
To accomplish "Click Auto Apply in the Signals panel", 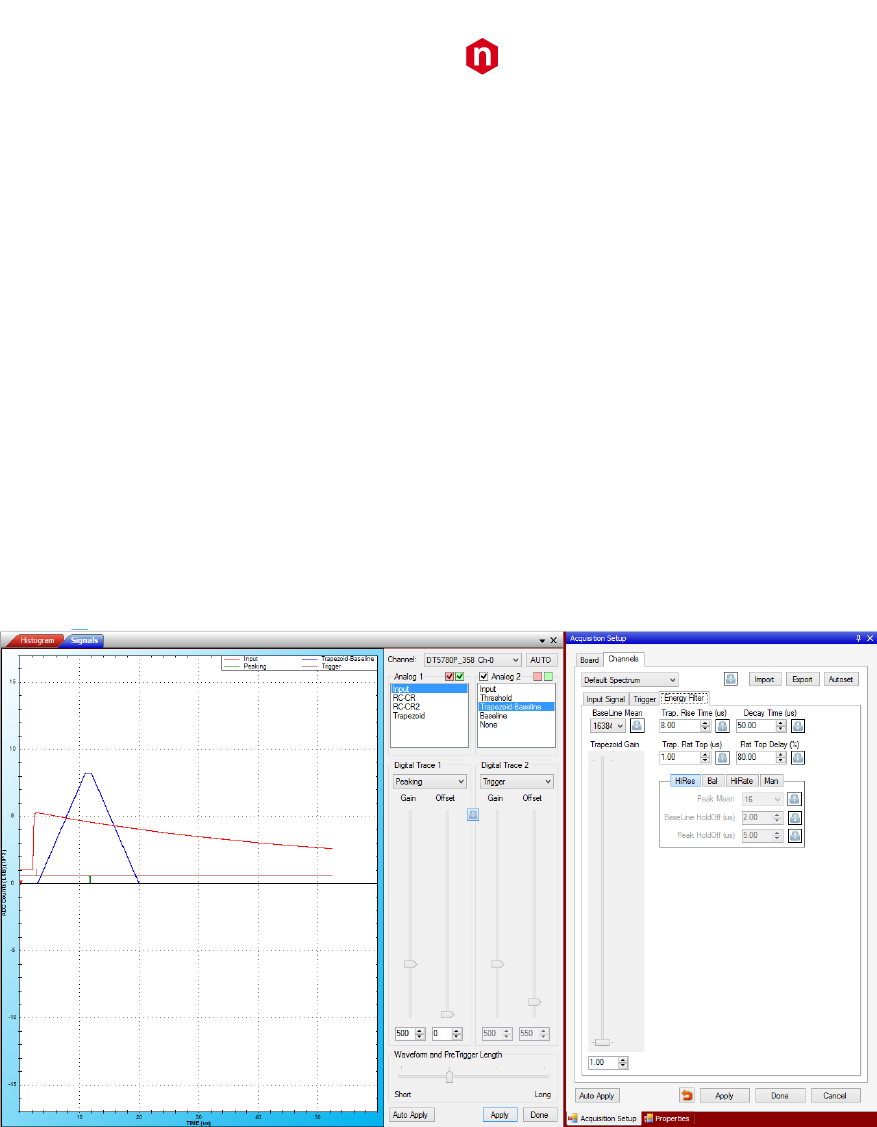I will tap(410, 1115).
